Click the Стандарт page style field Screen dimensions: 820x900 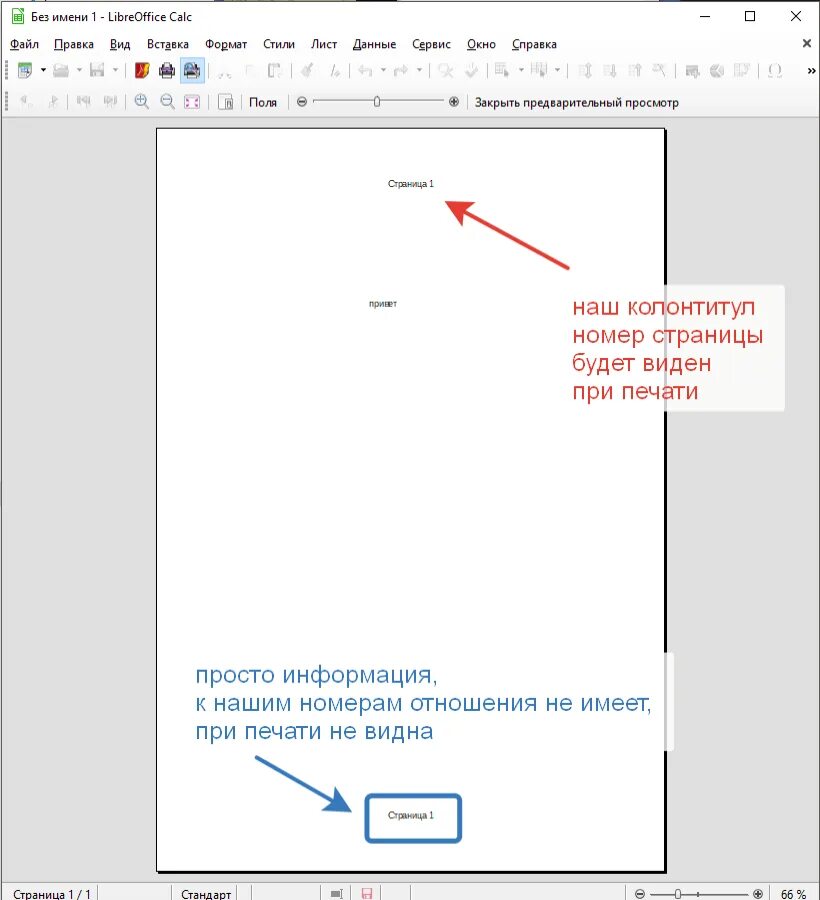point(206,894)
